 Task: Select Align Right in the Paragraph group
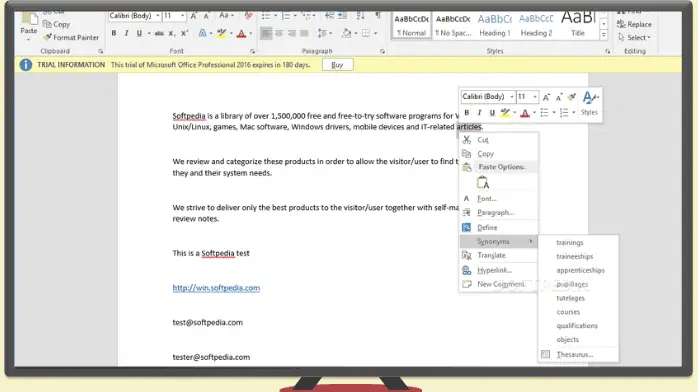point(292,33)
